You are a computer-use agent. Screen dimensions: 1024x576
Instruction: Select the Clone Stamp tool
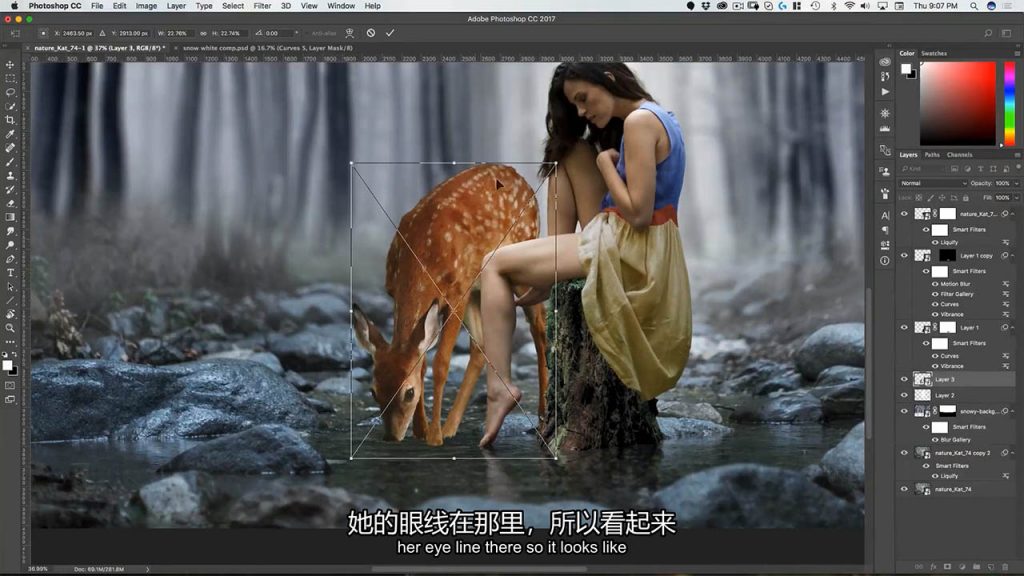click(10, 176)
